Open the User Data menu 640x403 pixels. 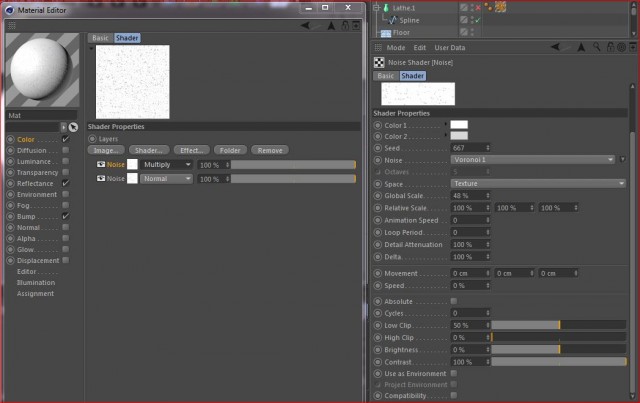click(449, 48)
